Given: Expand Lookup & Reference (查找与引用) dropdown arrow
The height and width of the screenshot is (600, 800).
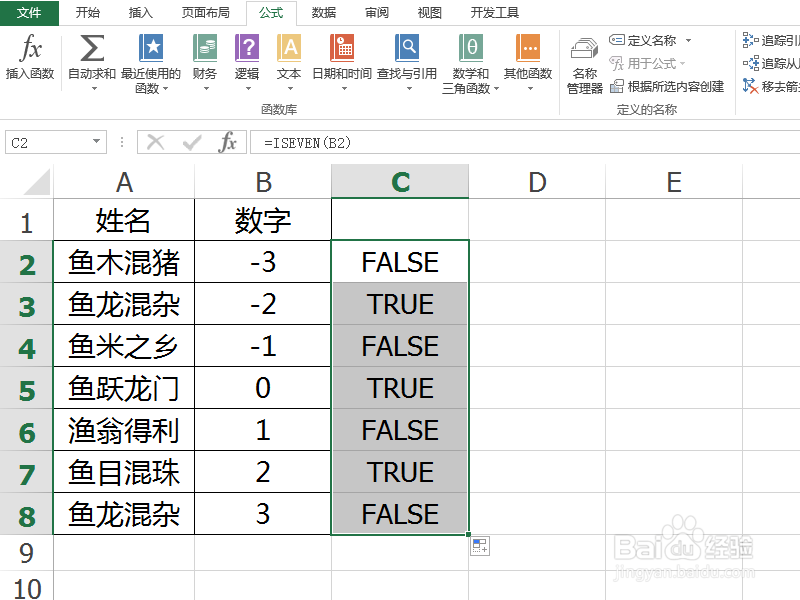Looking at the screenshot, I should (x=409, y=89).
